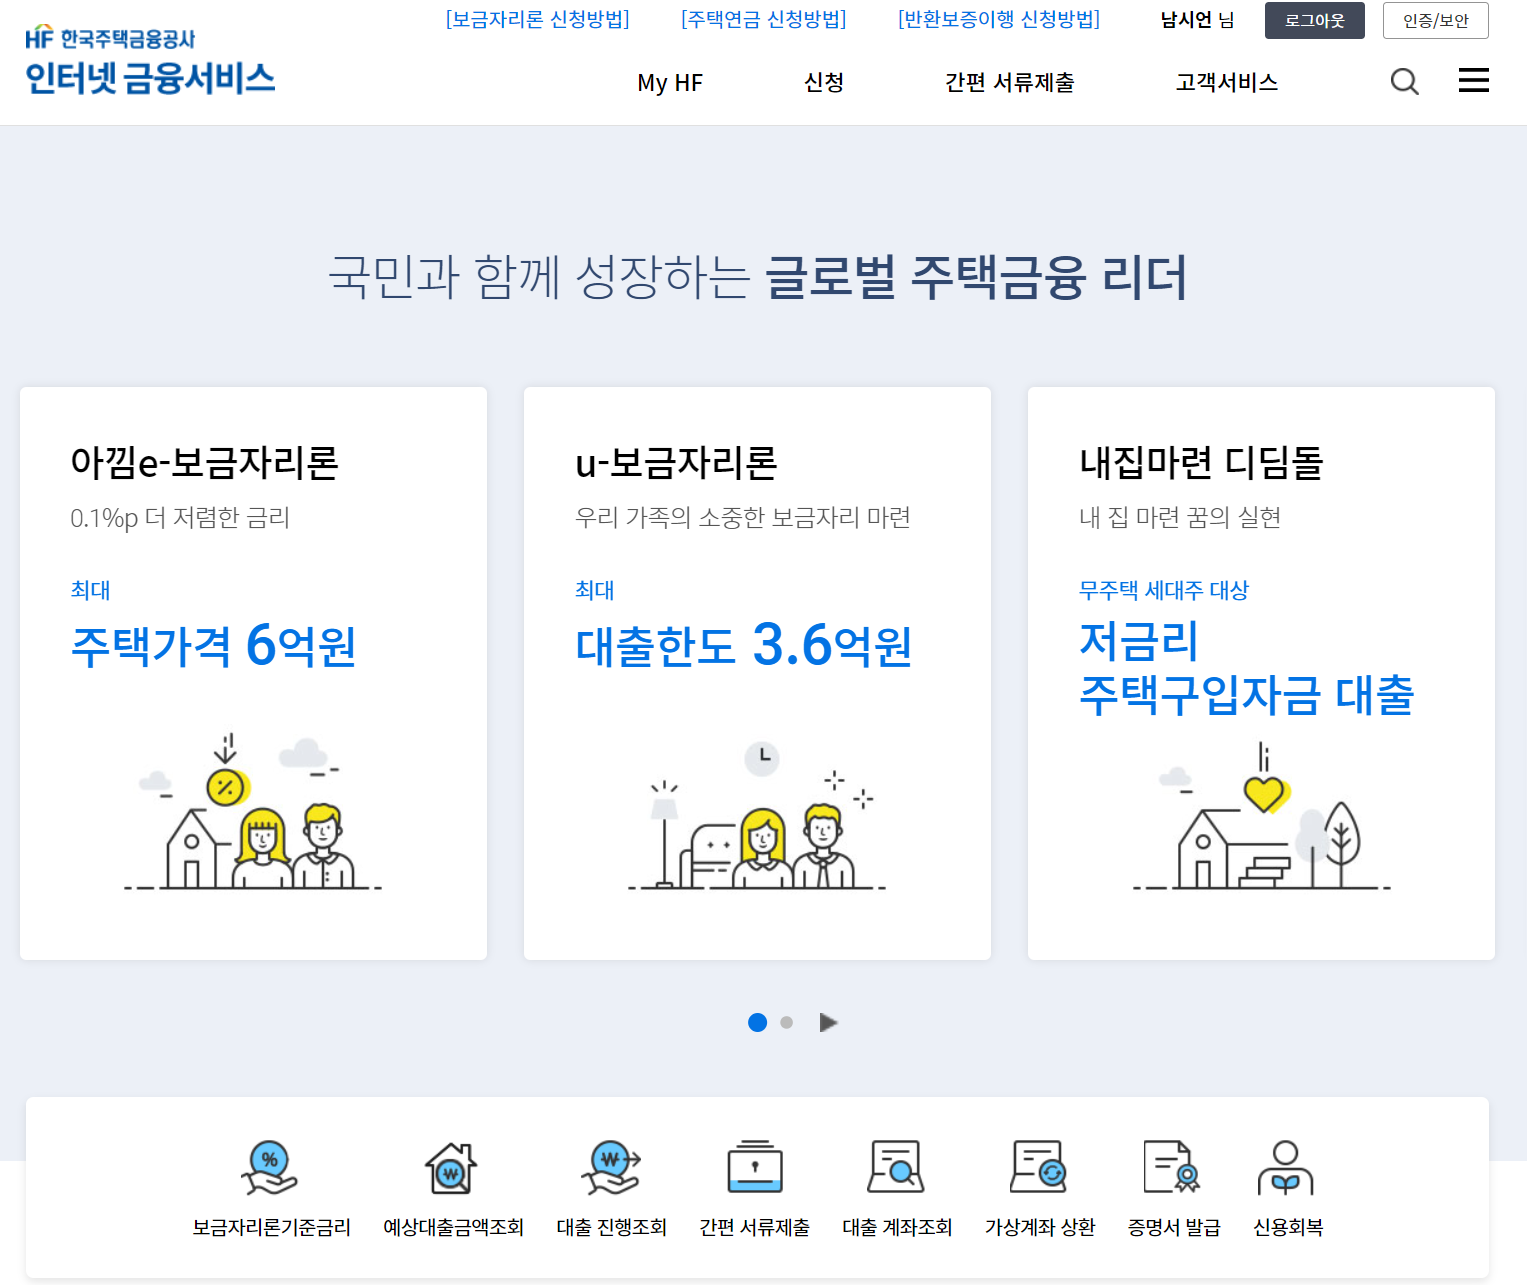Click the u-보금자리론 couple illustration
The height and width of the screenshot is (1285, 1527).
tap(757, 815)
